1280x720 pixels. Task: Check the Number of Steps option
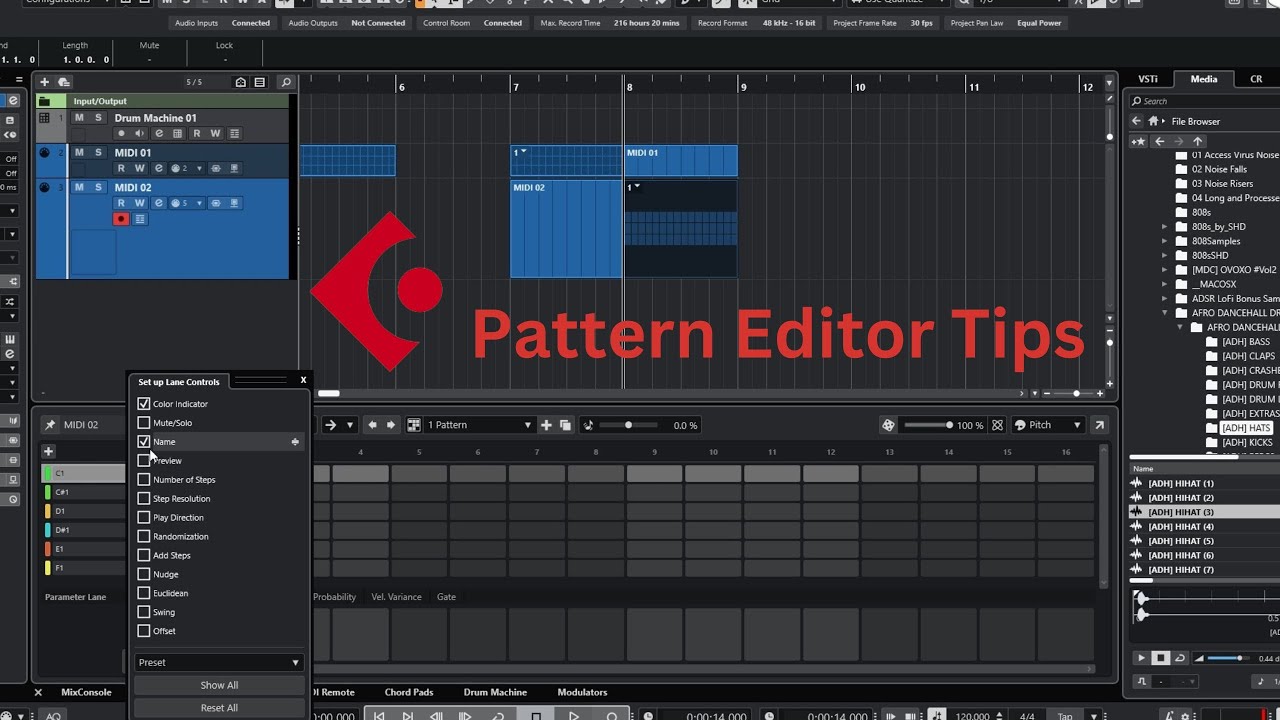(x=144, y=480)
